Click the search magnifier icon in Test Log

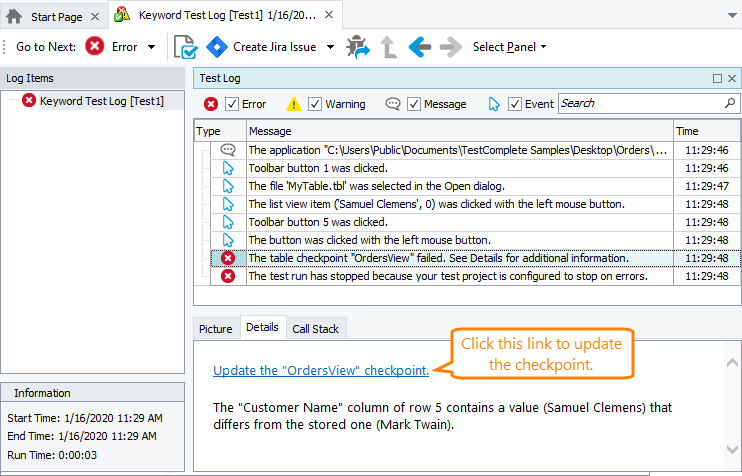click(x=730, y=103)
